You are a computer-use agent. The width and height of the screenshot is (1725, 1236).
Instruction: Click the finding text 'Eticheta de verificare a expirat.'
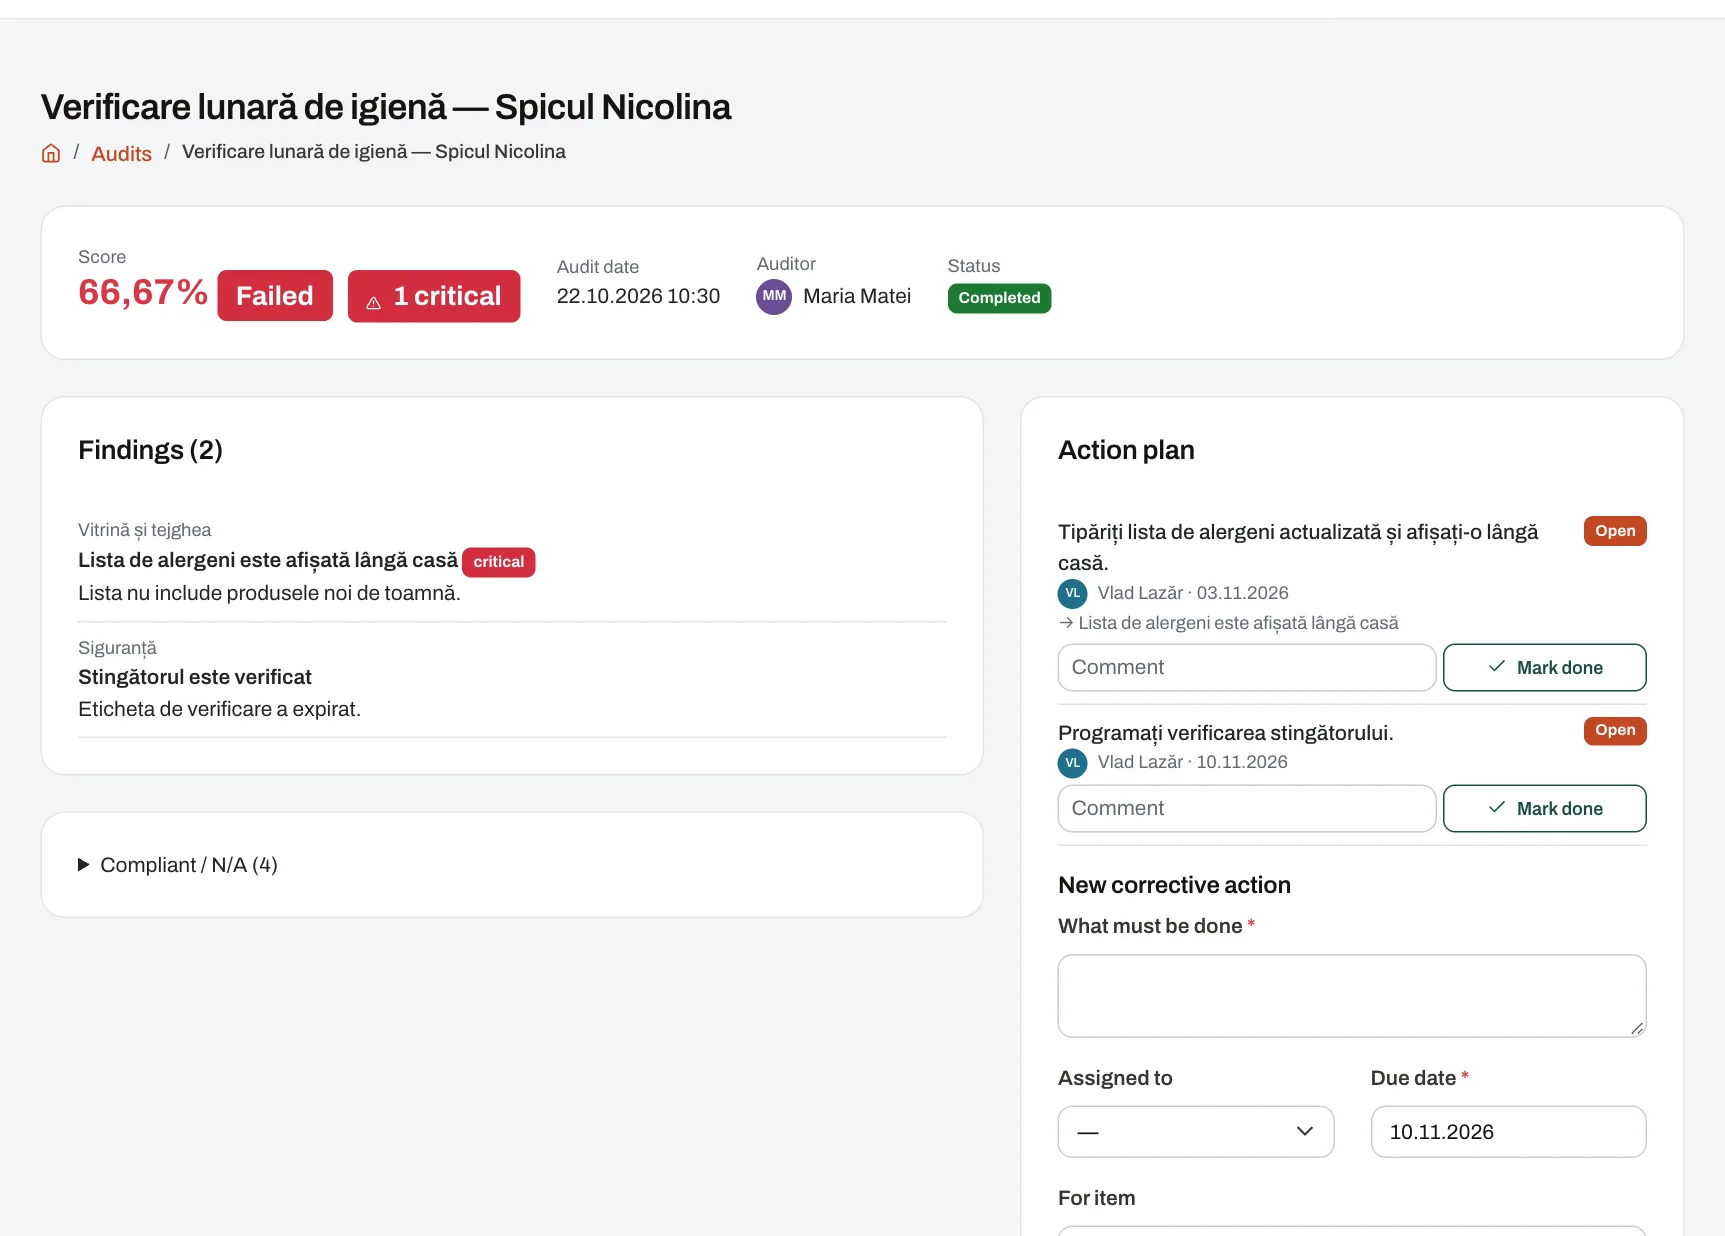pos(219,709)
